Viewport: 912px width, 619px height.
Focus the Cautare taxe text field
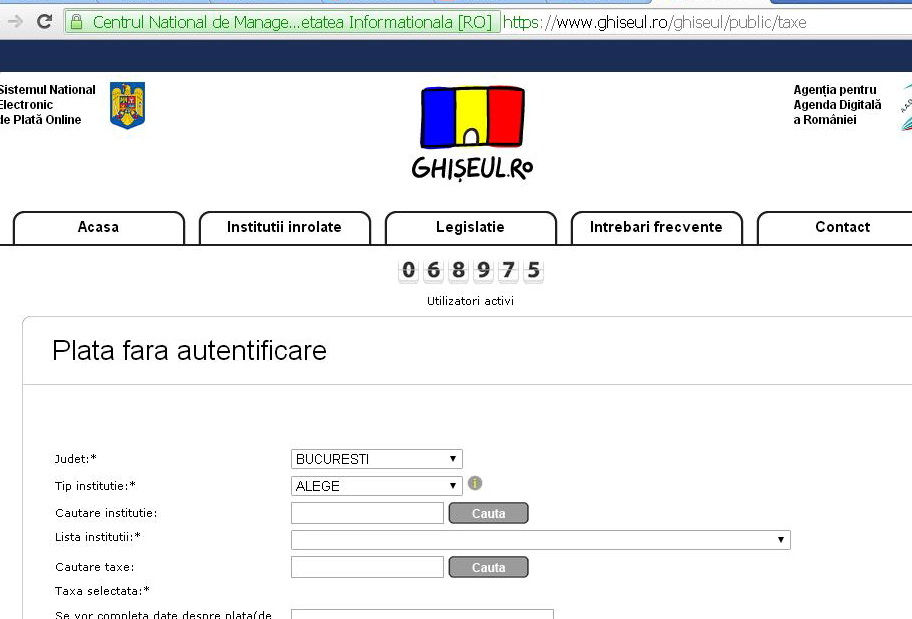[x=367, y=567]
